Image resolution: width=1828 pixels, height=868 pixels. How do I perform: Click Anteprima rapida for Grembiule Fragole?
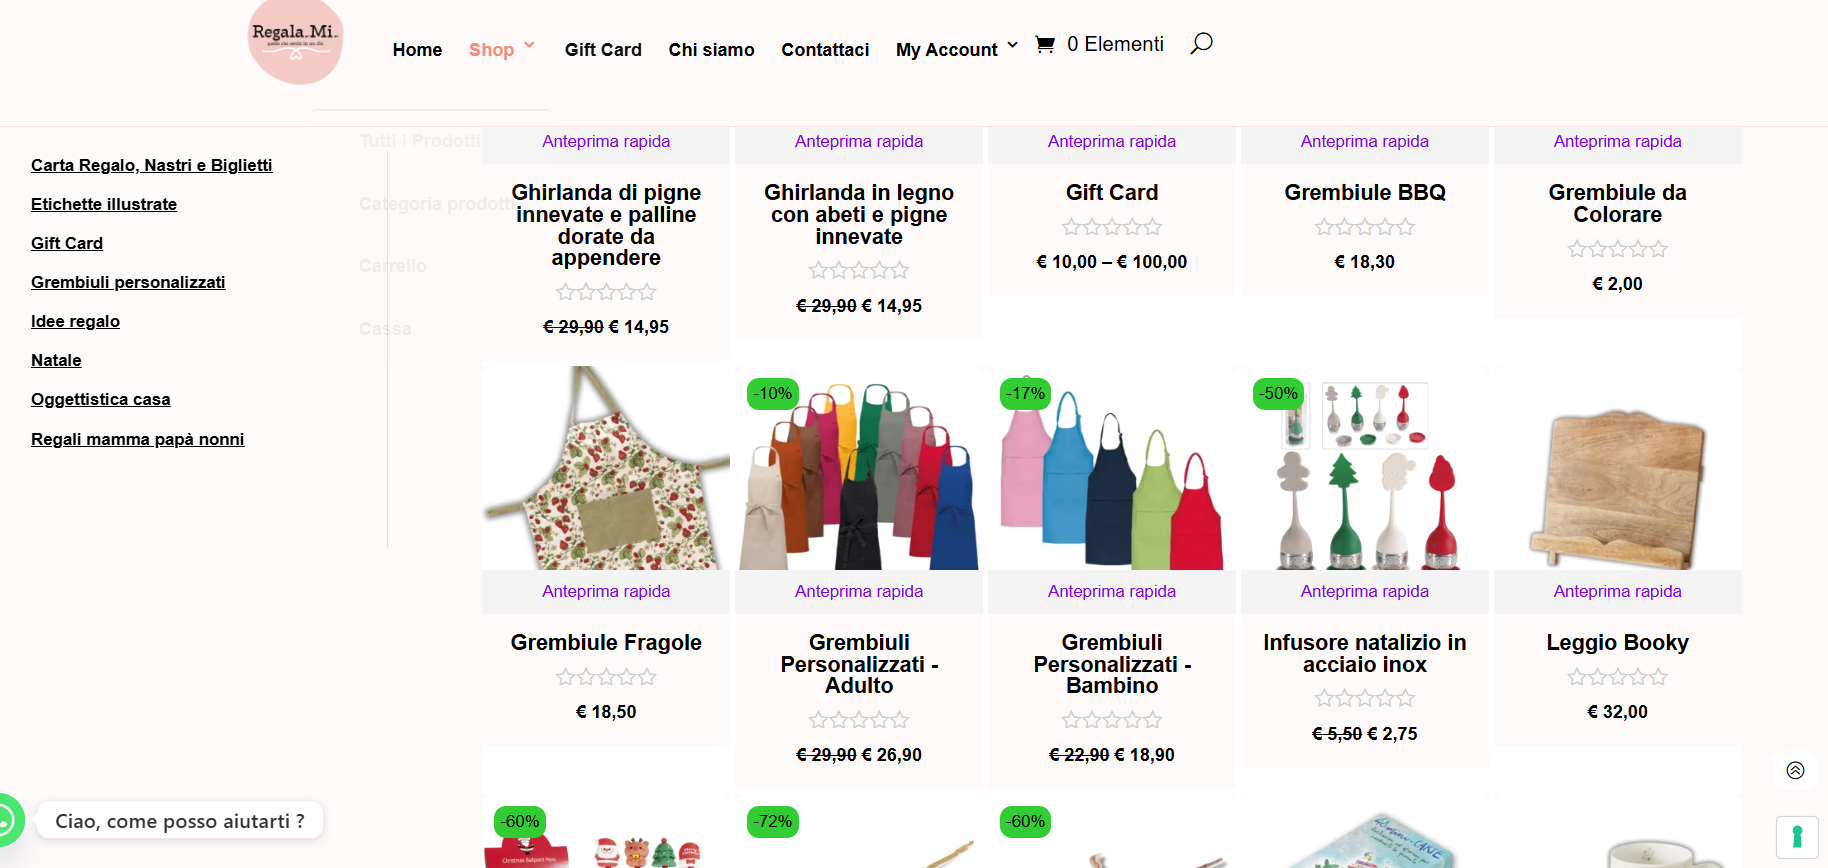[606, 592]
